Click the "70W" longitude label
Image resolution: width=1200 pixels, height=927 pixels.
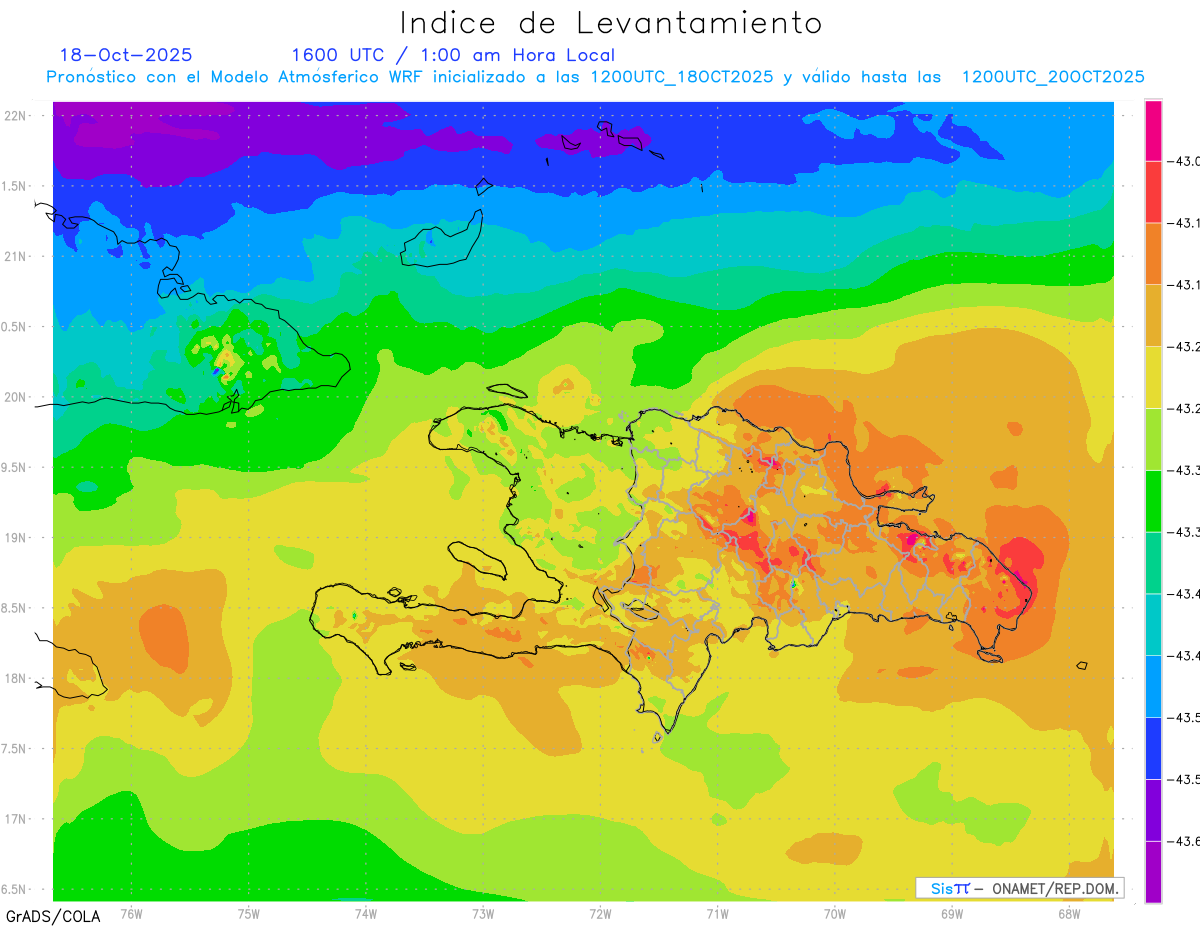[x=834, y=913]
